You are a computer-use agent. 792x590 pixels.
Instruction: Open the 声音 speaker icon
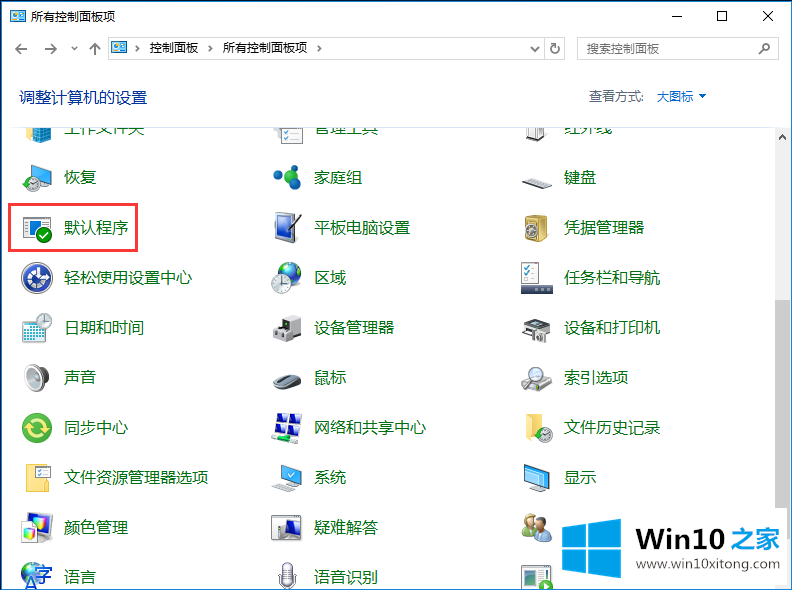(37, 378)
